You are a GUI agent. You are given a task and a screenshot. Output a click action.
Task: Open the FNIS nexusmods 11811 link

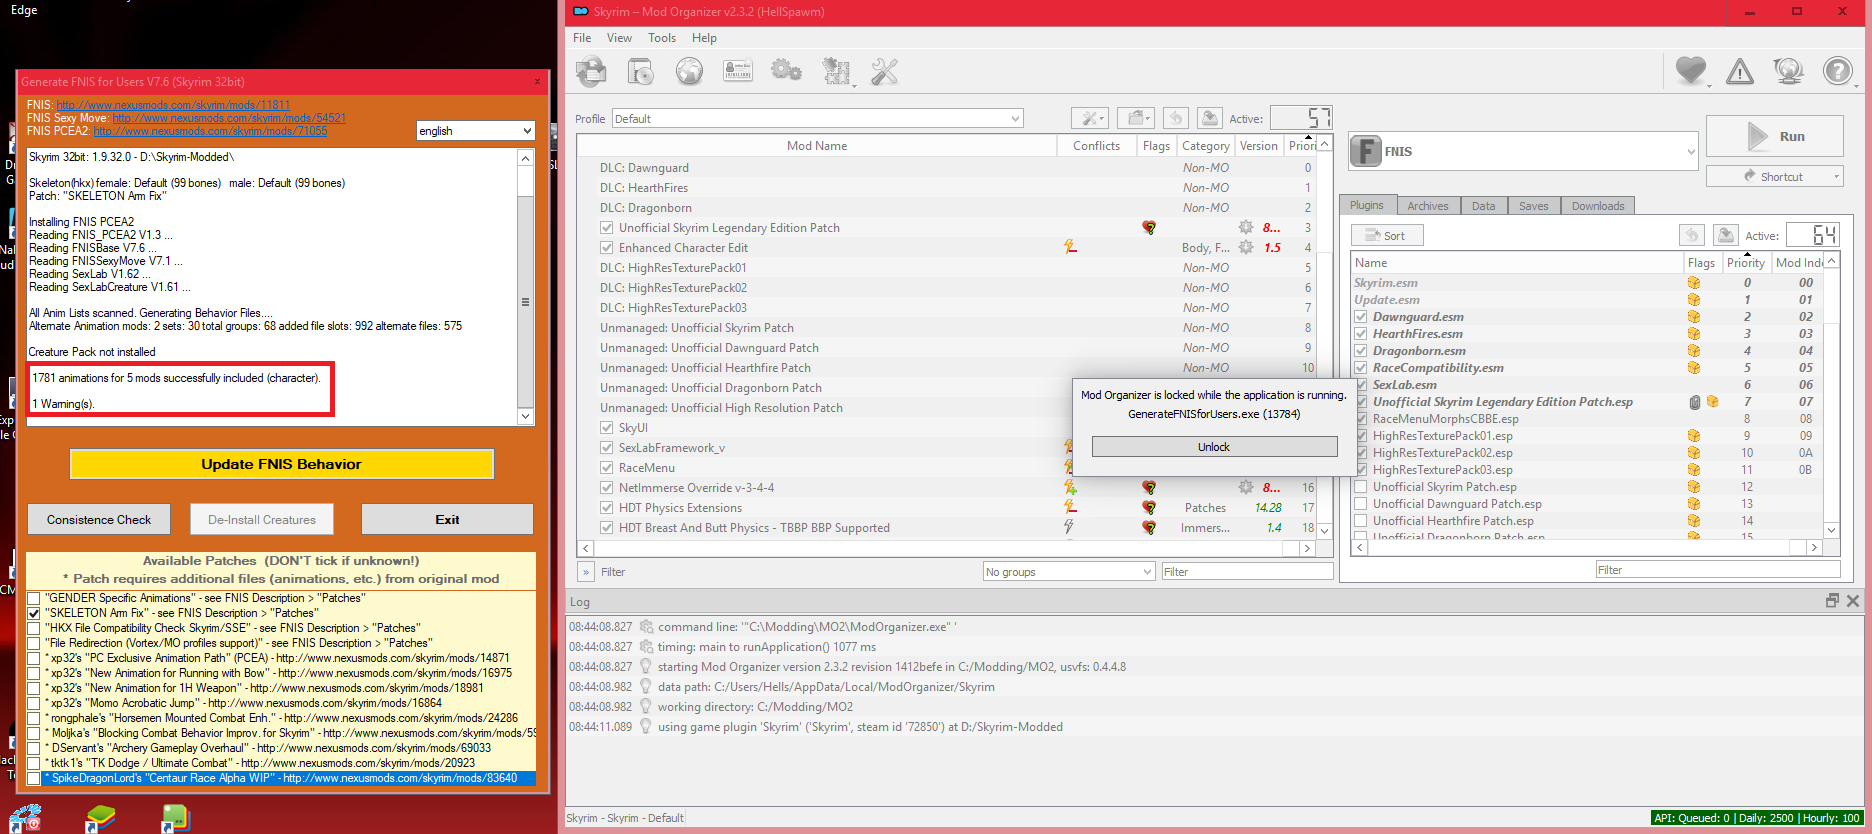(173, 105)
